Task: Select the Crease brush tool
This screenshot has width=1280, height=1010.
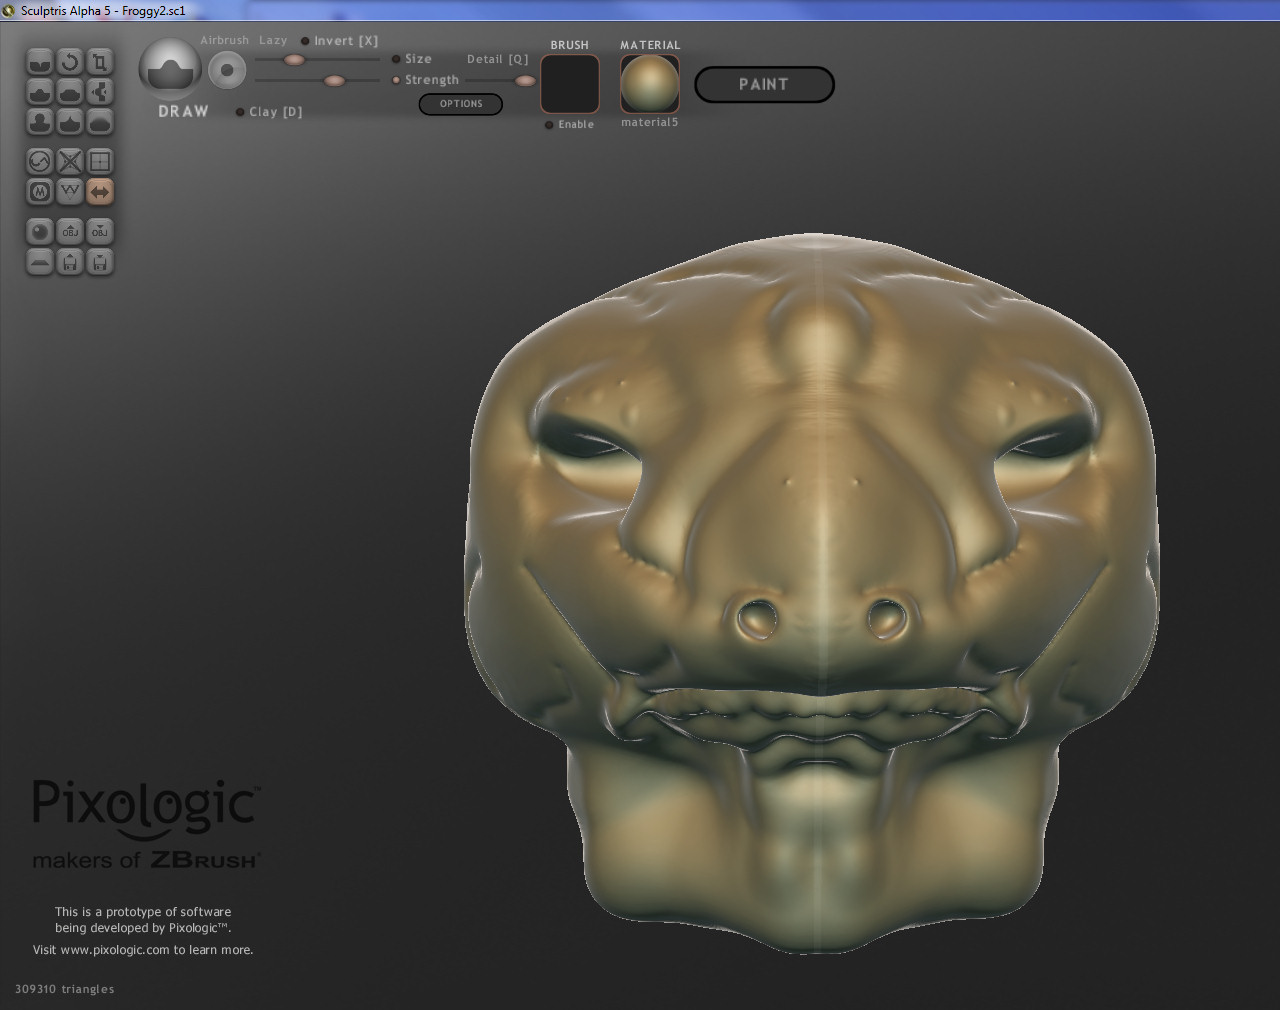Action: point(40,62)
